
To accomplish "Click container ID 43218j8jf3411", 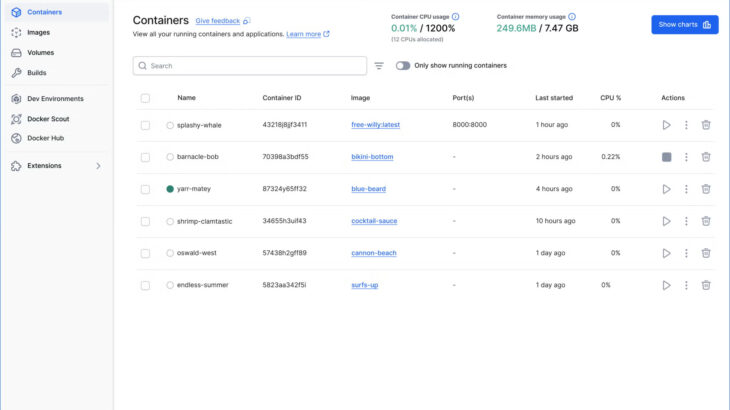I will pos(284,125).
